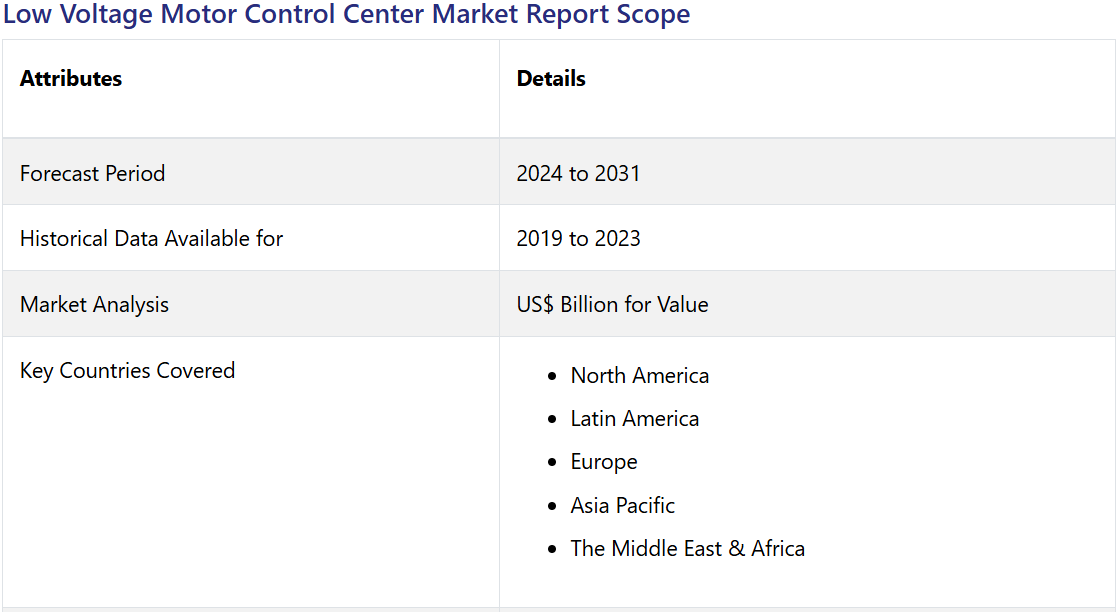Click the Low Voltage Motor Control Center heading

click(x=346, y=15)
